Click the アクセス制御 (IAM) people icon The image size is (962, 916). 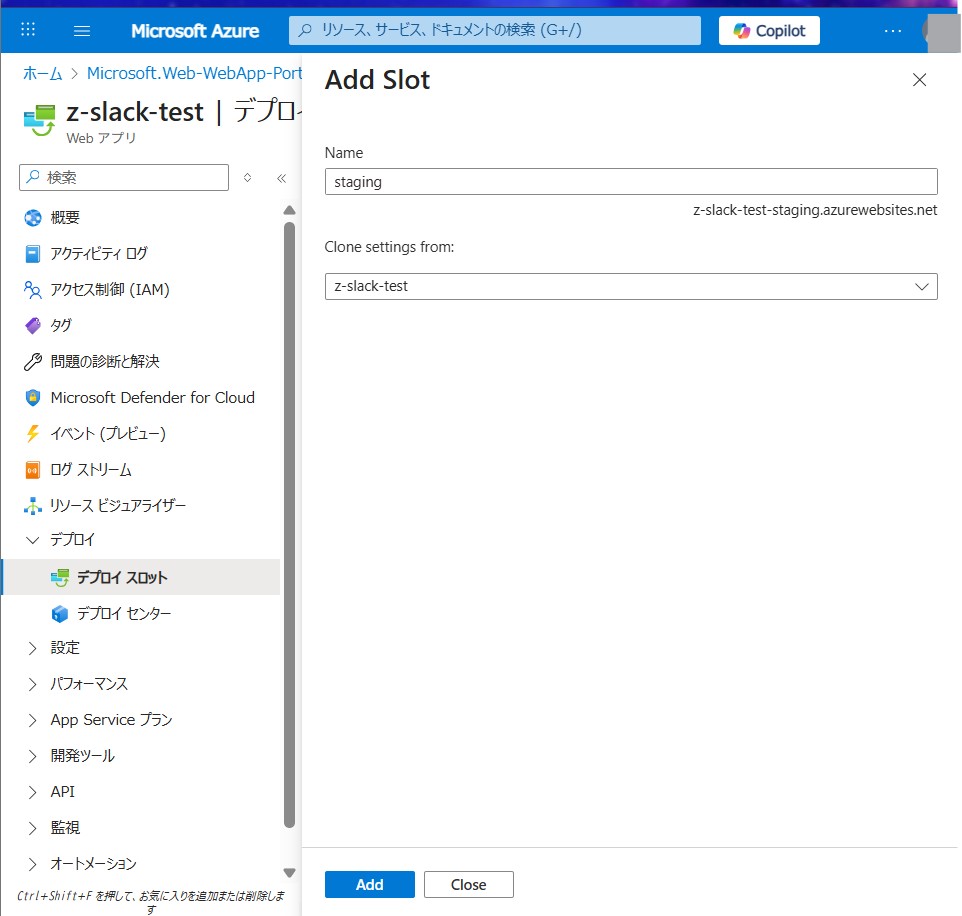pyautogui.click(x=33, y=290)
